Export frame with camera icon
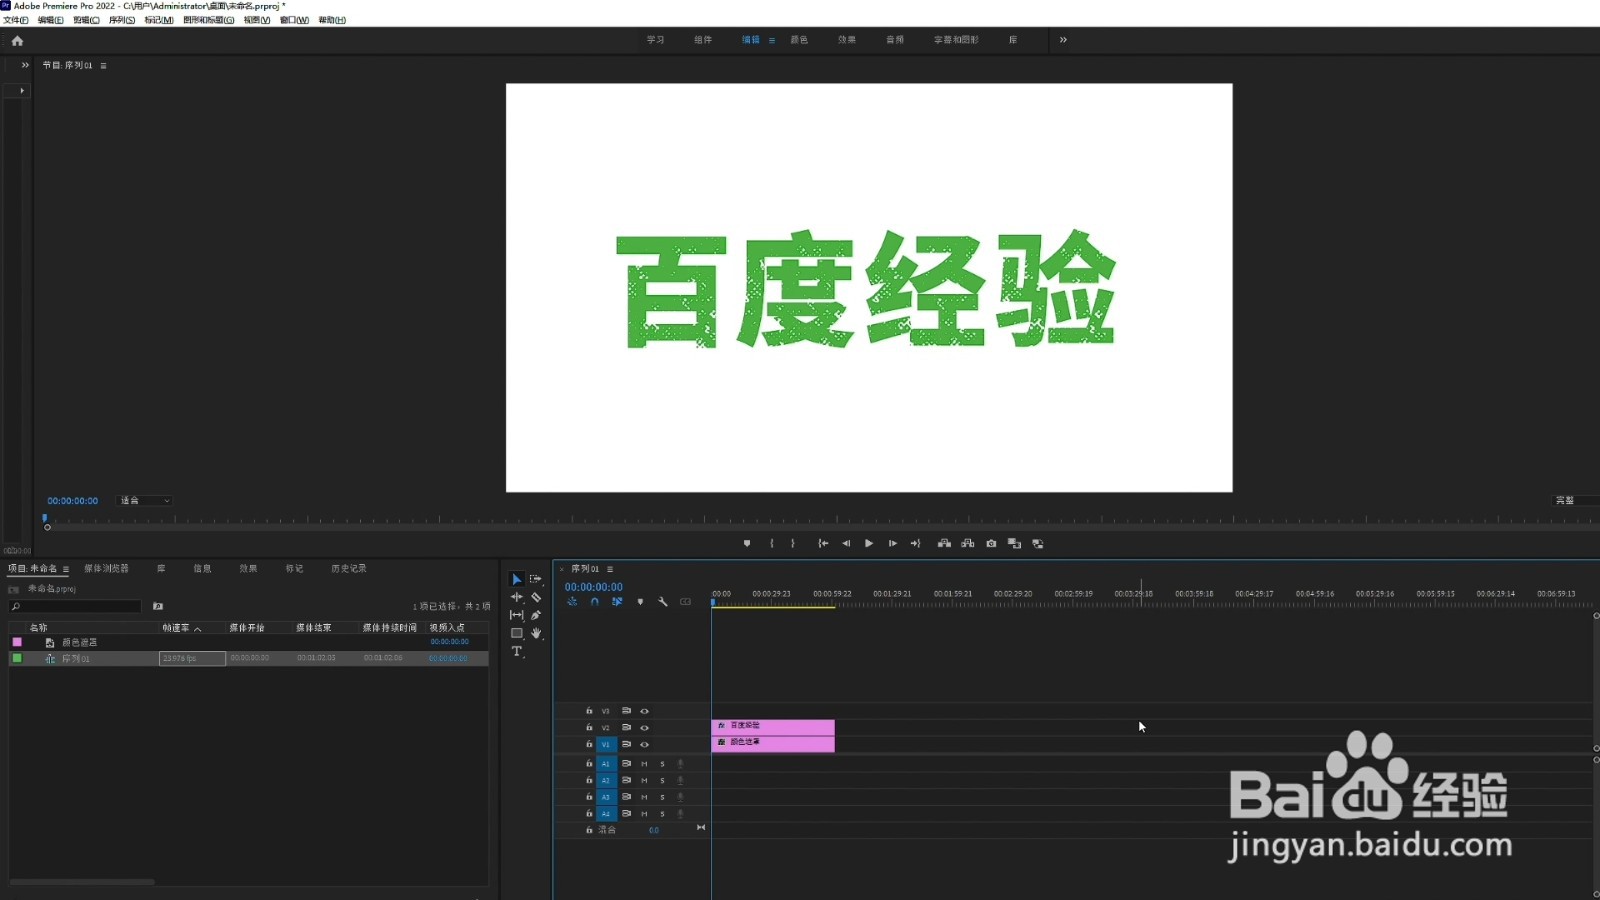1600x900 pixels. 991,543
